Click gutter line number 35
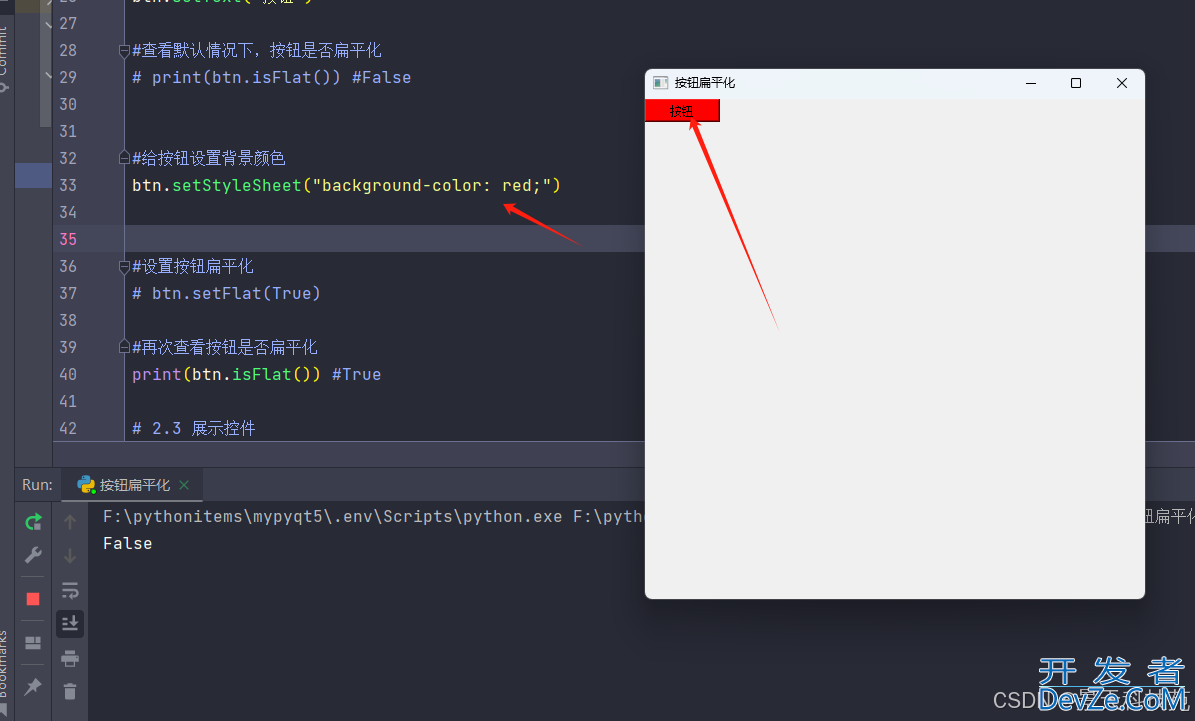The image size is (1195, 721). click(68, 239)
